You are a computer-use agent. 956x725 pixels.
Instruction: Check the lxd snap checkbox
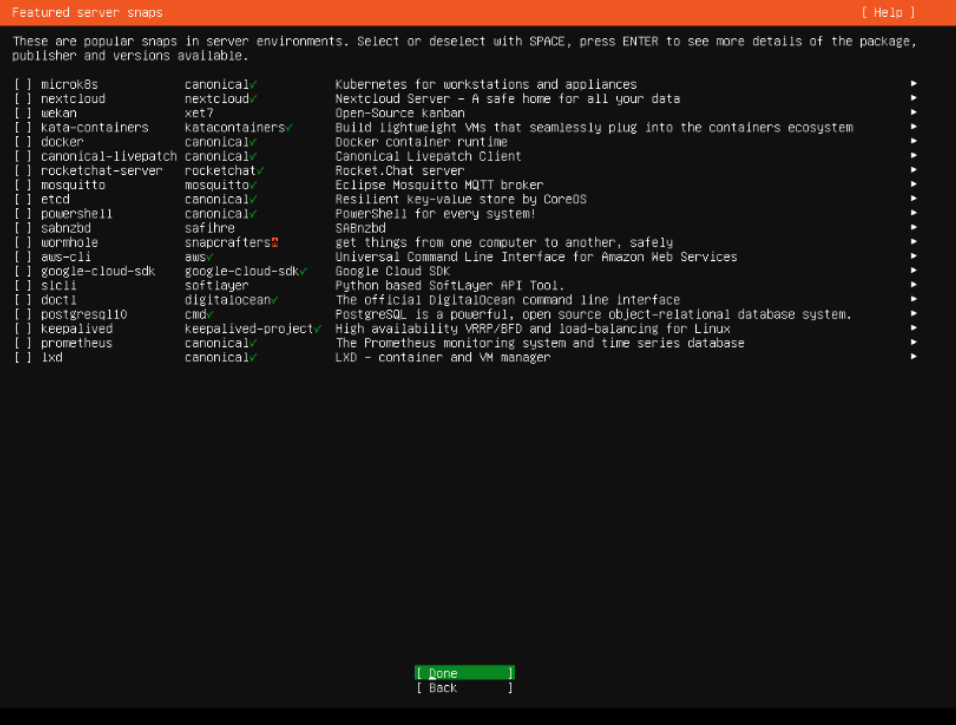[23, 357]
